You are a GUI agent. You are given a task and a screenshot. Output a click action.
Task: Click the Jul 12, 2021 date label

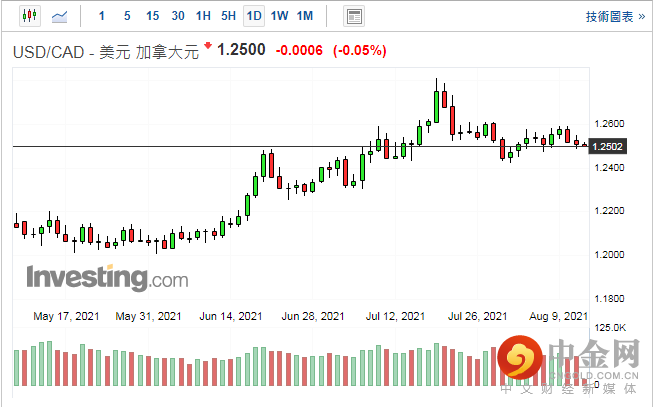395,317
